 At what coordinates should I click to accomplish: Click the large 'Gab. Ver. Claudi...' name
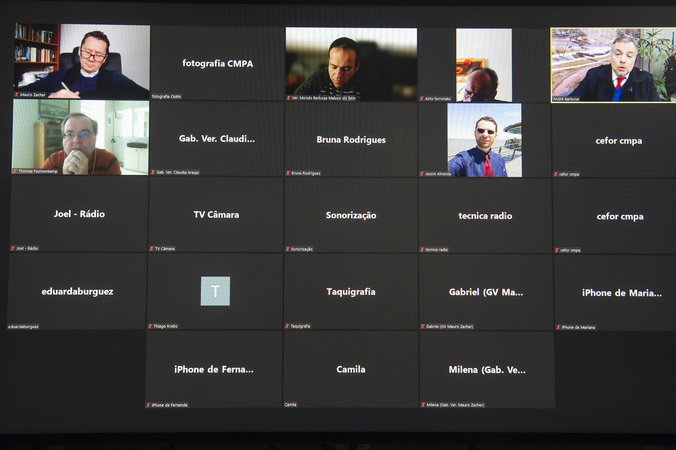(x=217, y=139)
